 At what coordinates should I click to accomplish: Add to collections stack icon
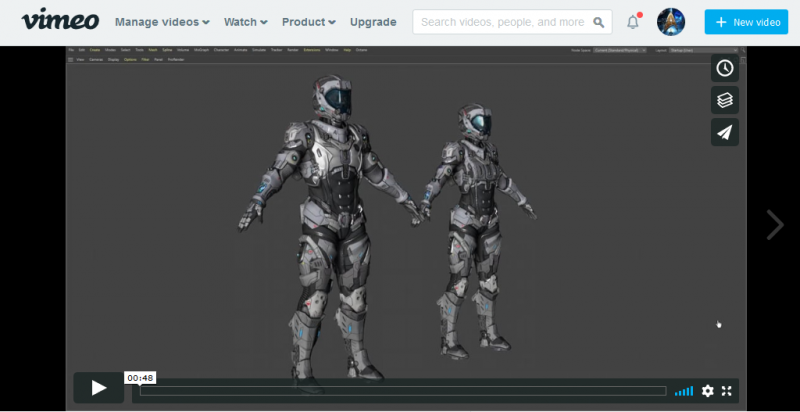tap(724, 100)
